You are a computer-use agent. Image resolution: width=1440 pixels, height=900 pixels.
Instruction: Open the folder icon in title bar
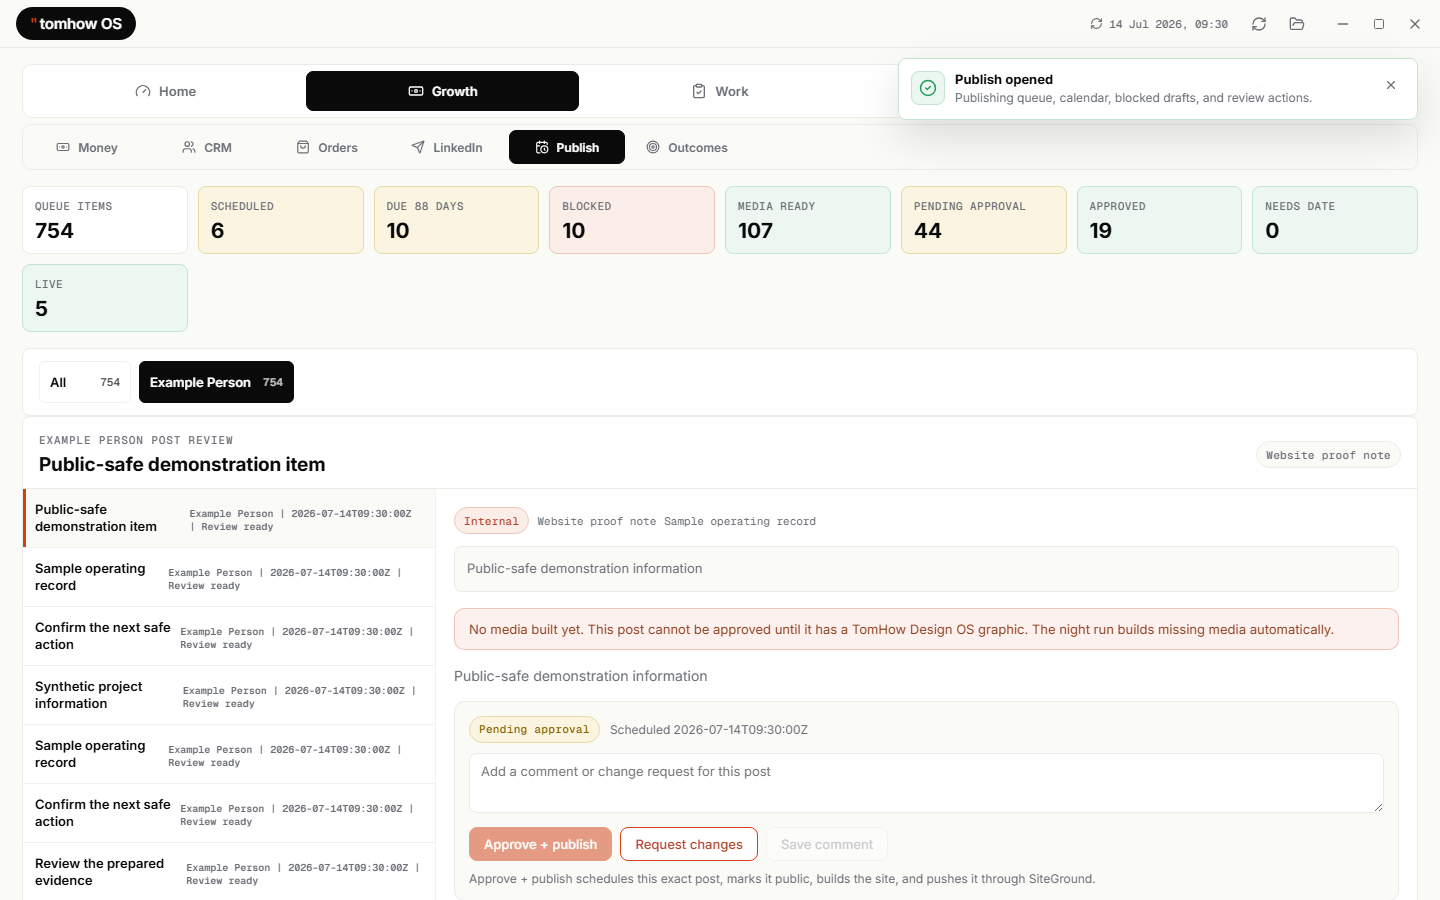(x=1297, y=24)
